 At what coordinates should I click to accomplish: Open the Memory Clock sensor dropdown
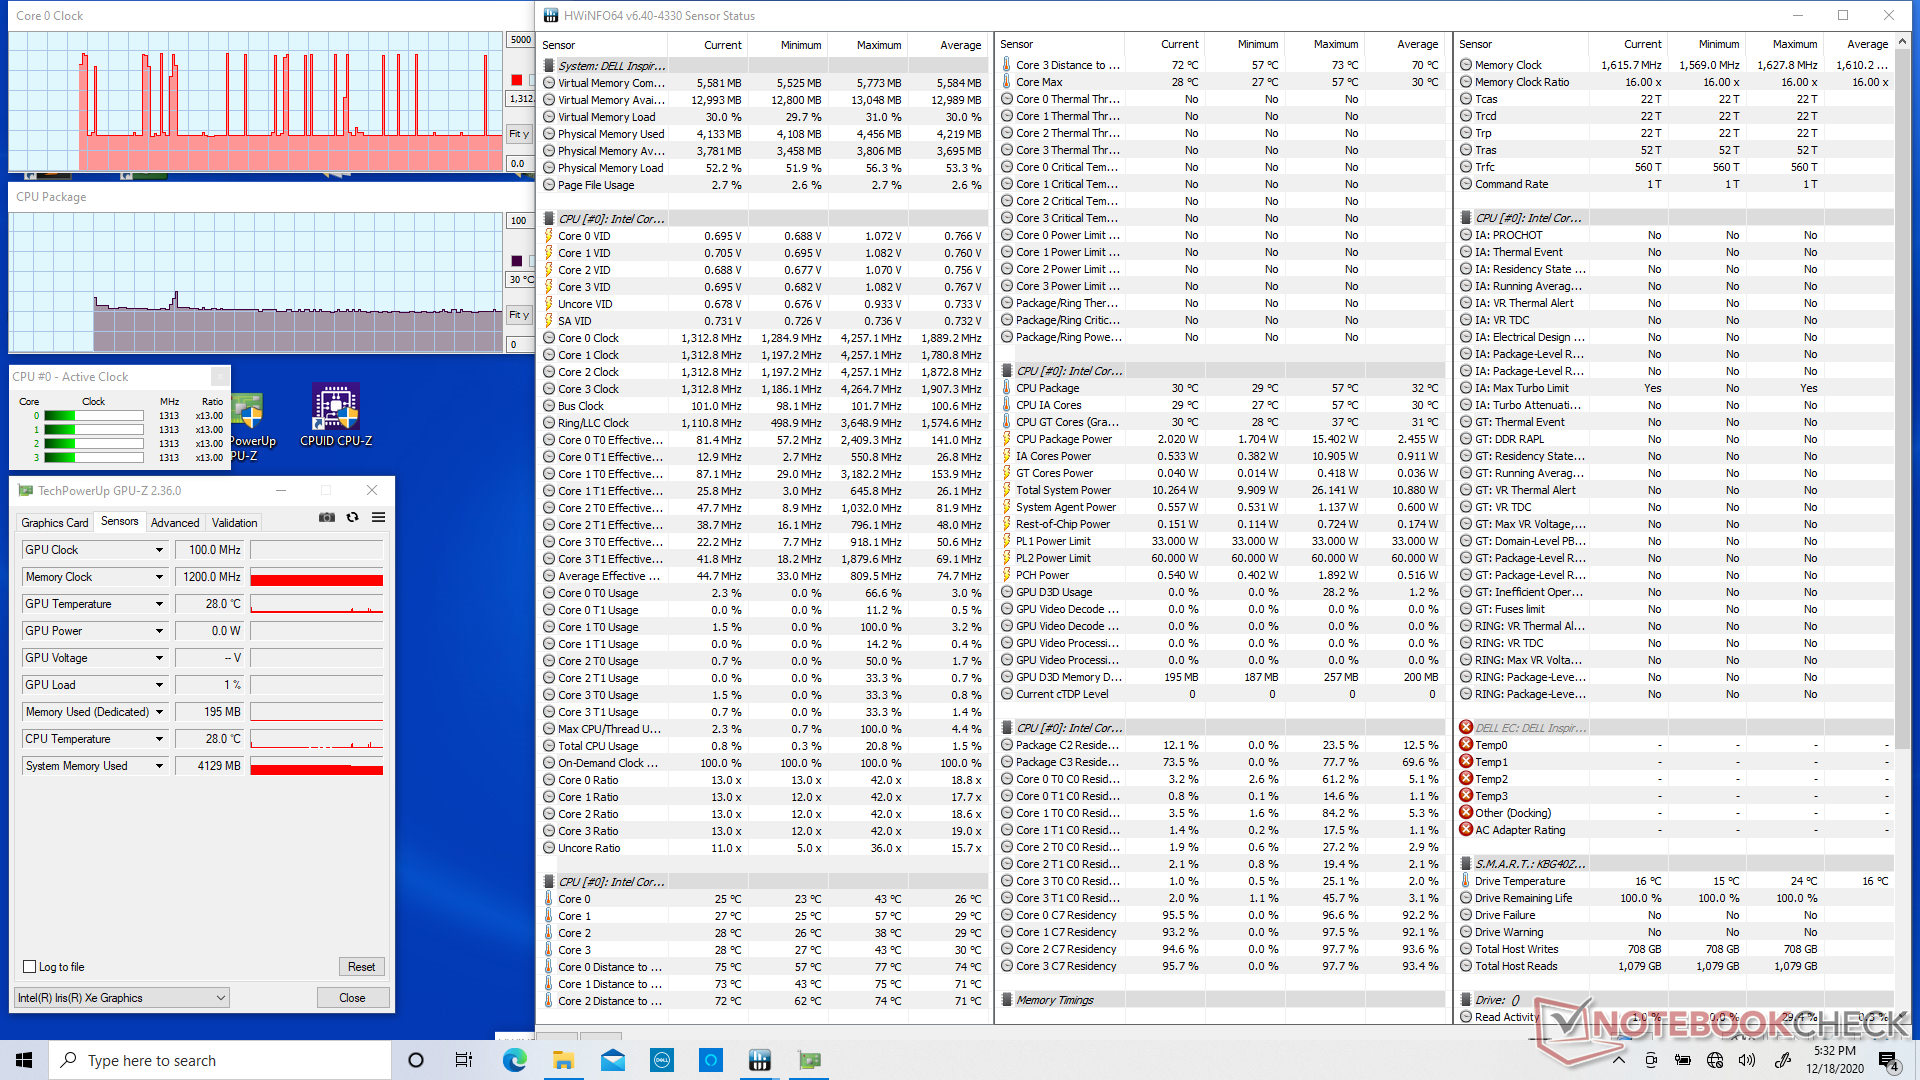click(x=159, y=577)
